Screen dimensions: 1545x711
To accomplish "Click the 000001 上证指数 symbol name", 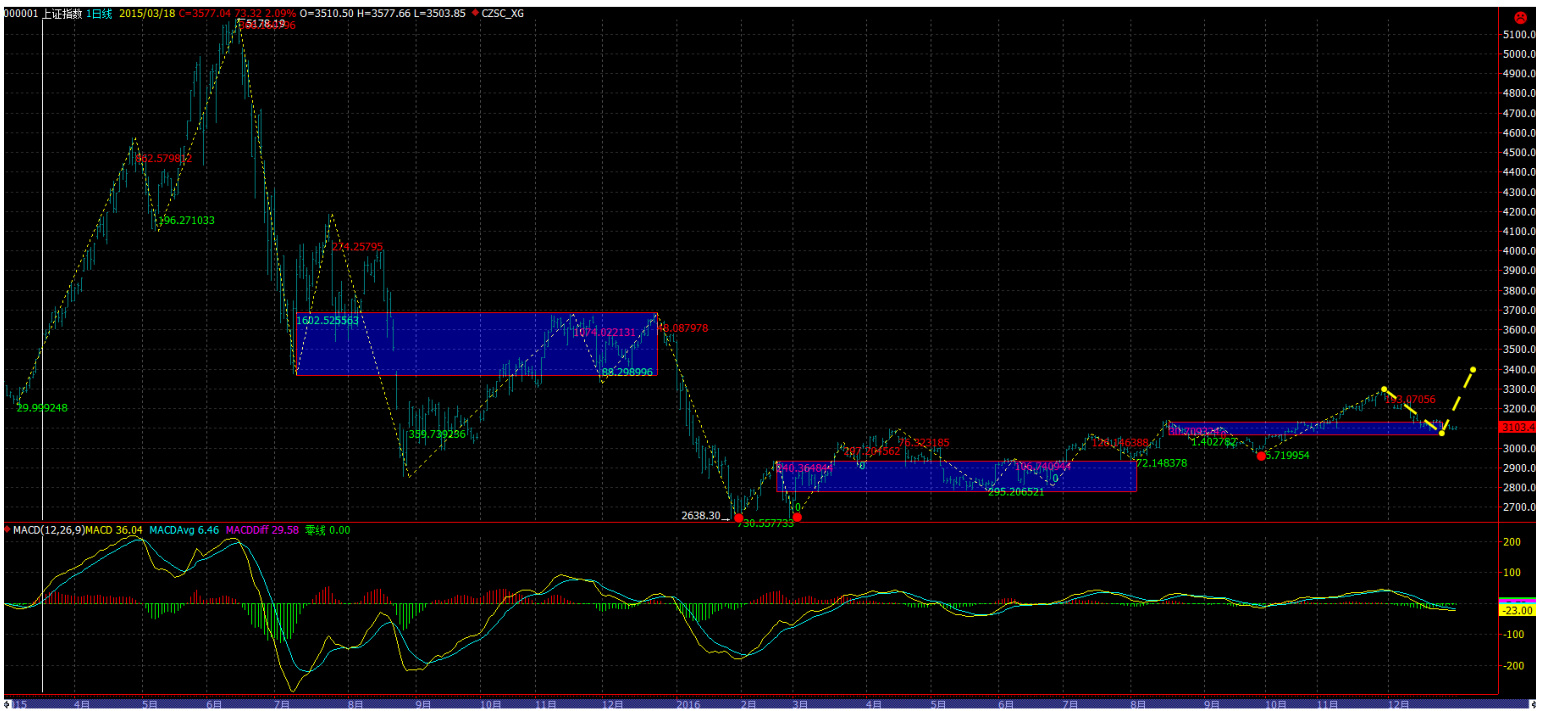I will pos(42,14).
